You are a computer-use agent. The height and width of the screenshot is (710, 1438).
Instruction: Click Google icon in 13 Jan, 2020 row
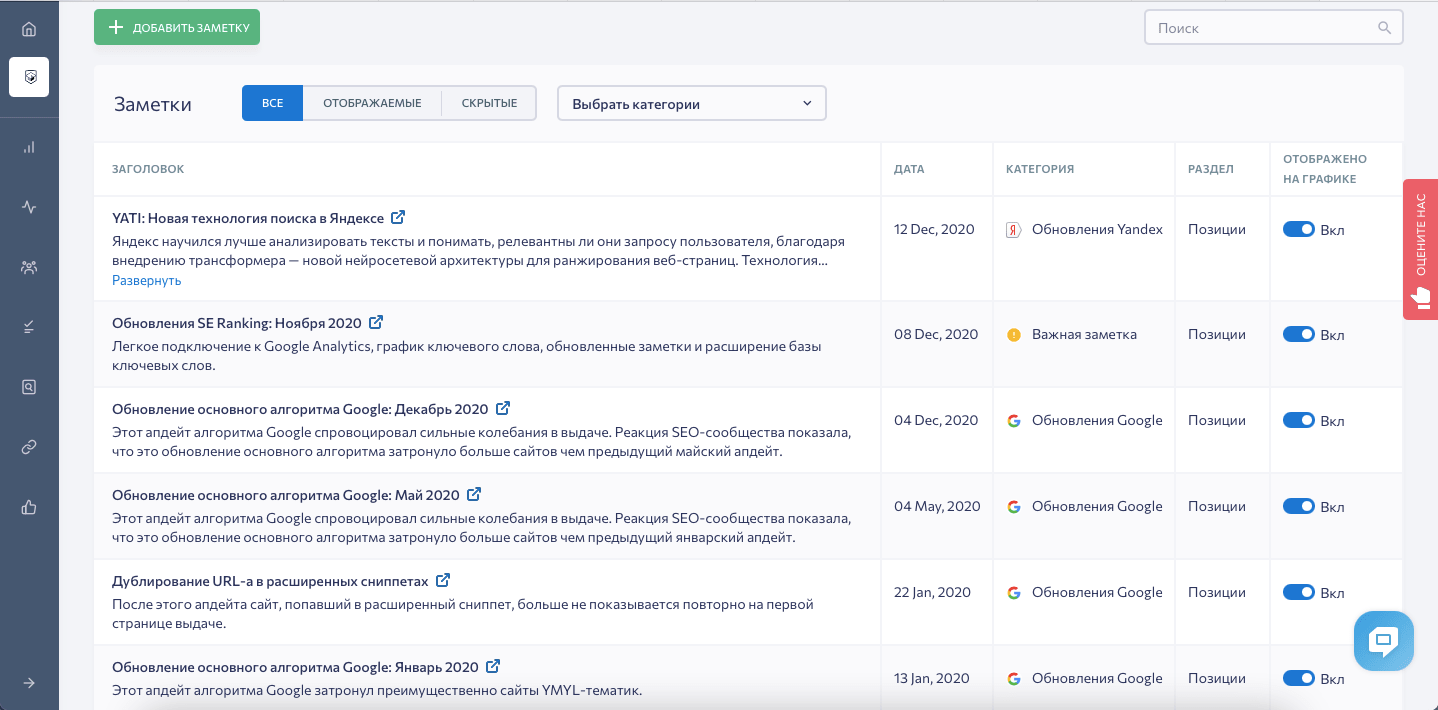coord(1013,679)
